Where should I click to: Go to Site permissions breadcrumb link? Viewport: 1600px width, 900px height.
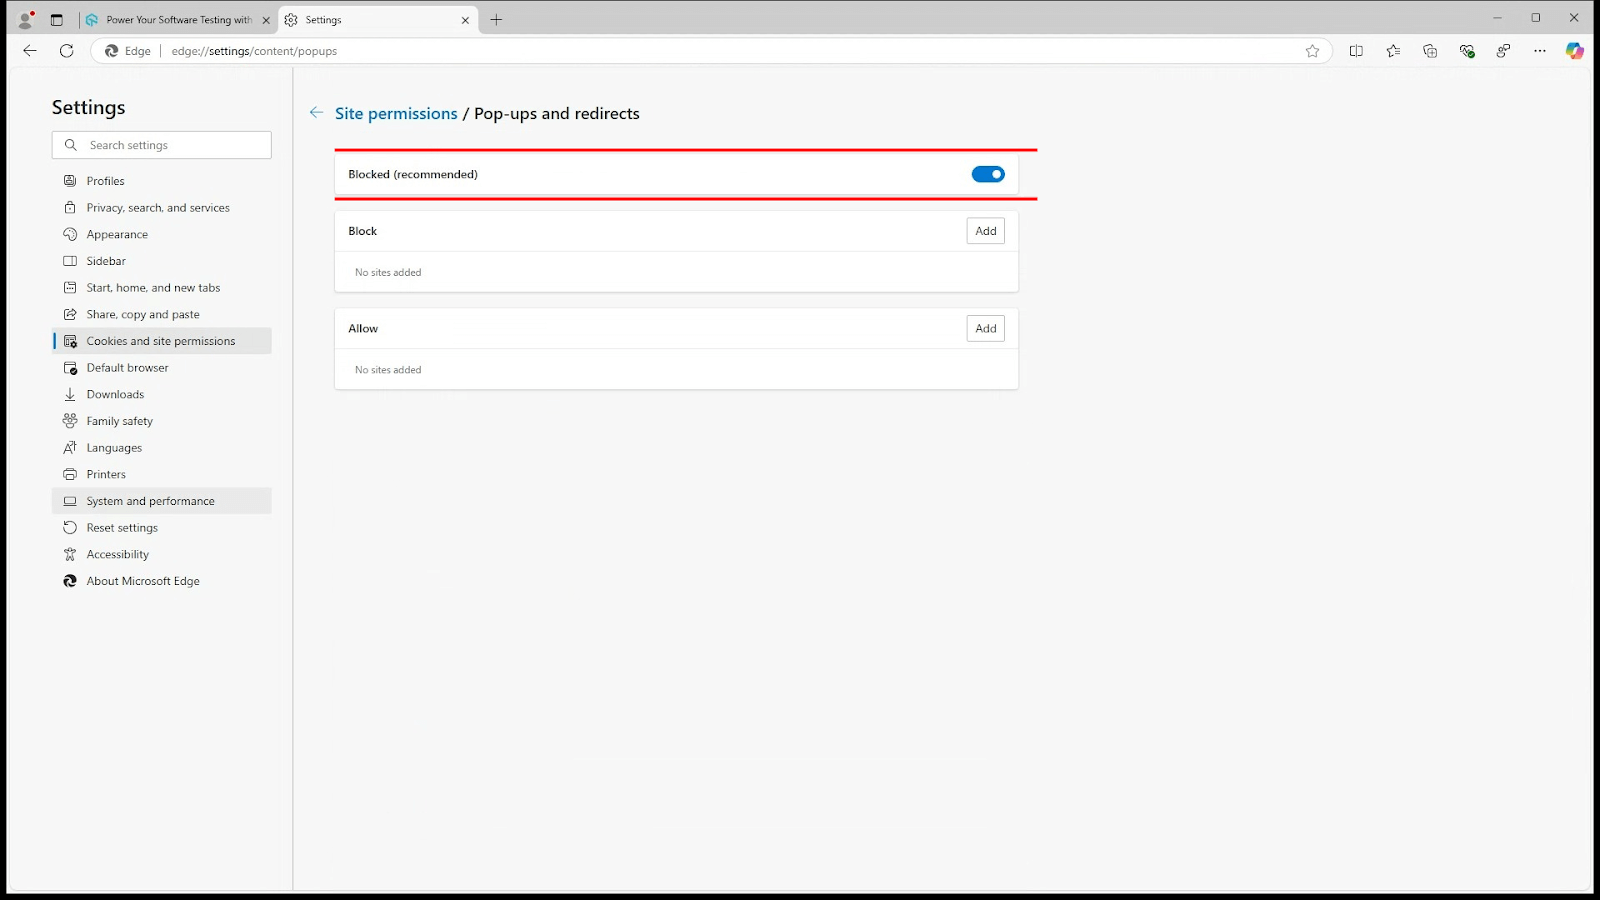pos(396,114)
